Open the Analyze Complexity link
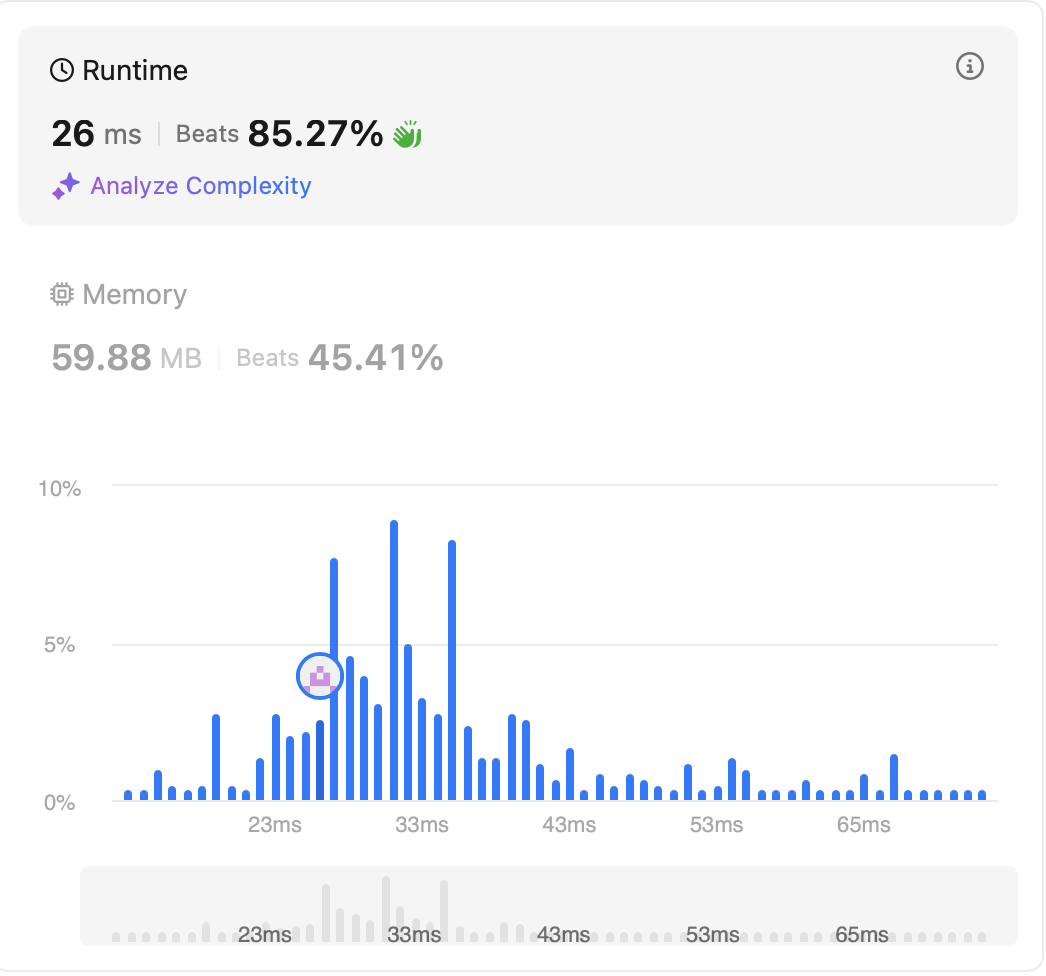The width and height of the screenshot is (1046, 976). click(201, 186)
